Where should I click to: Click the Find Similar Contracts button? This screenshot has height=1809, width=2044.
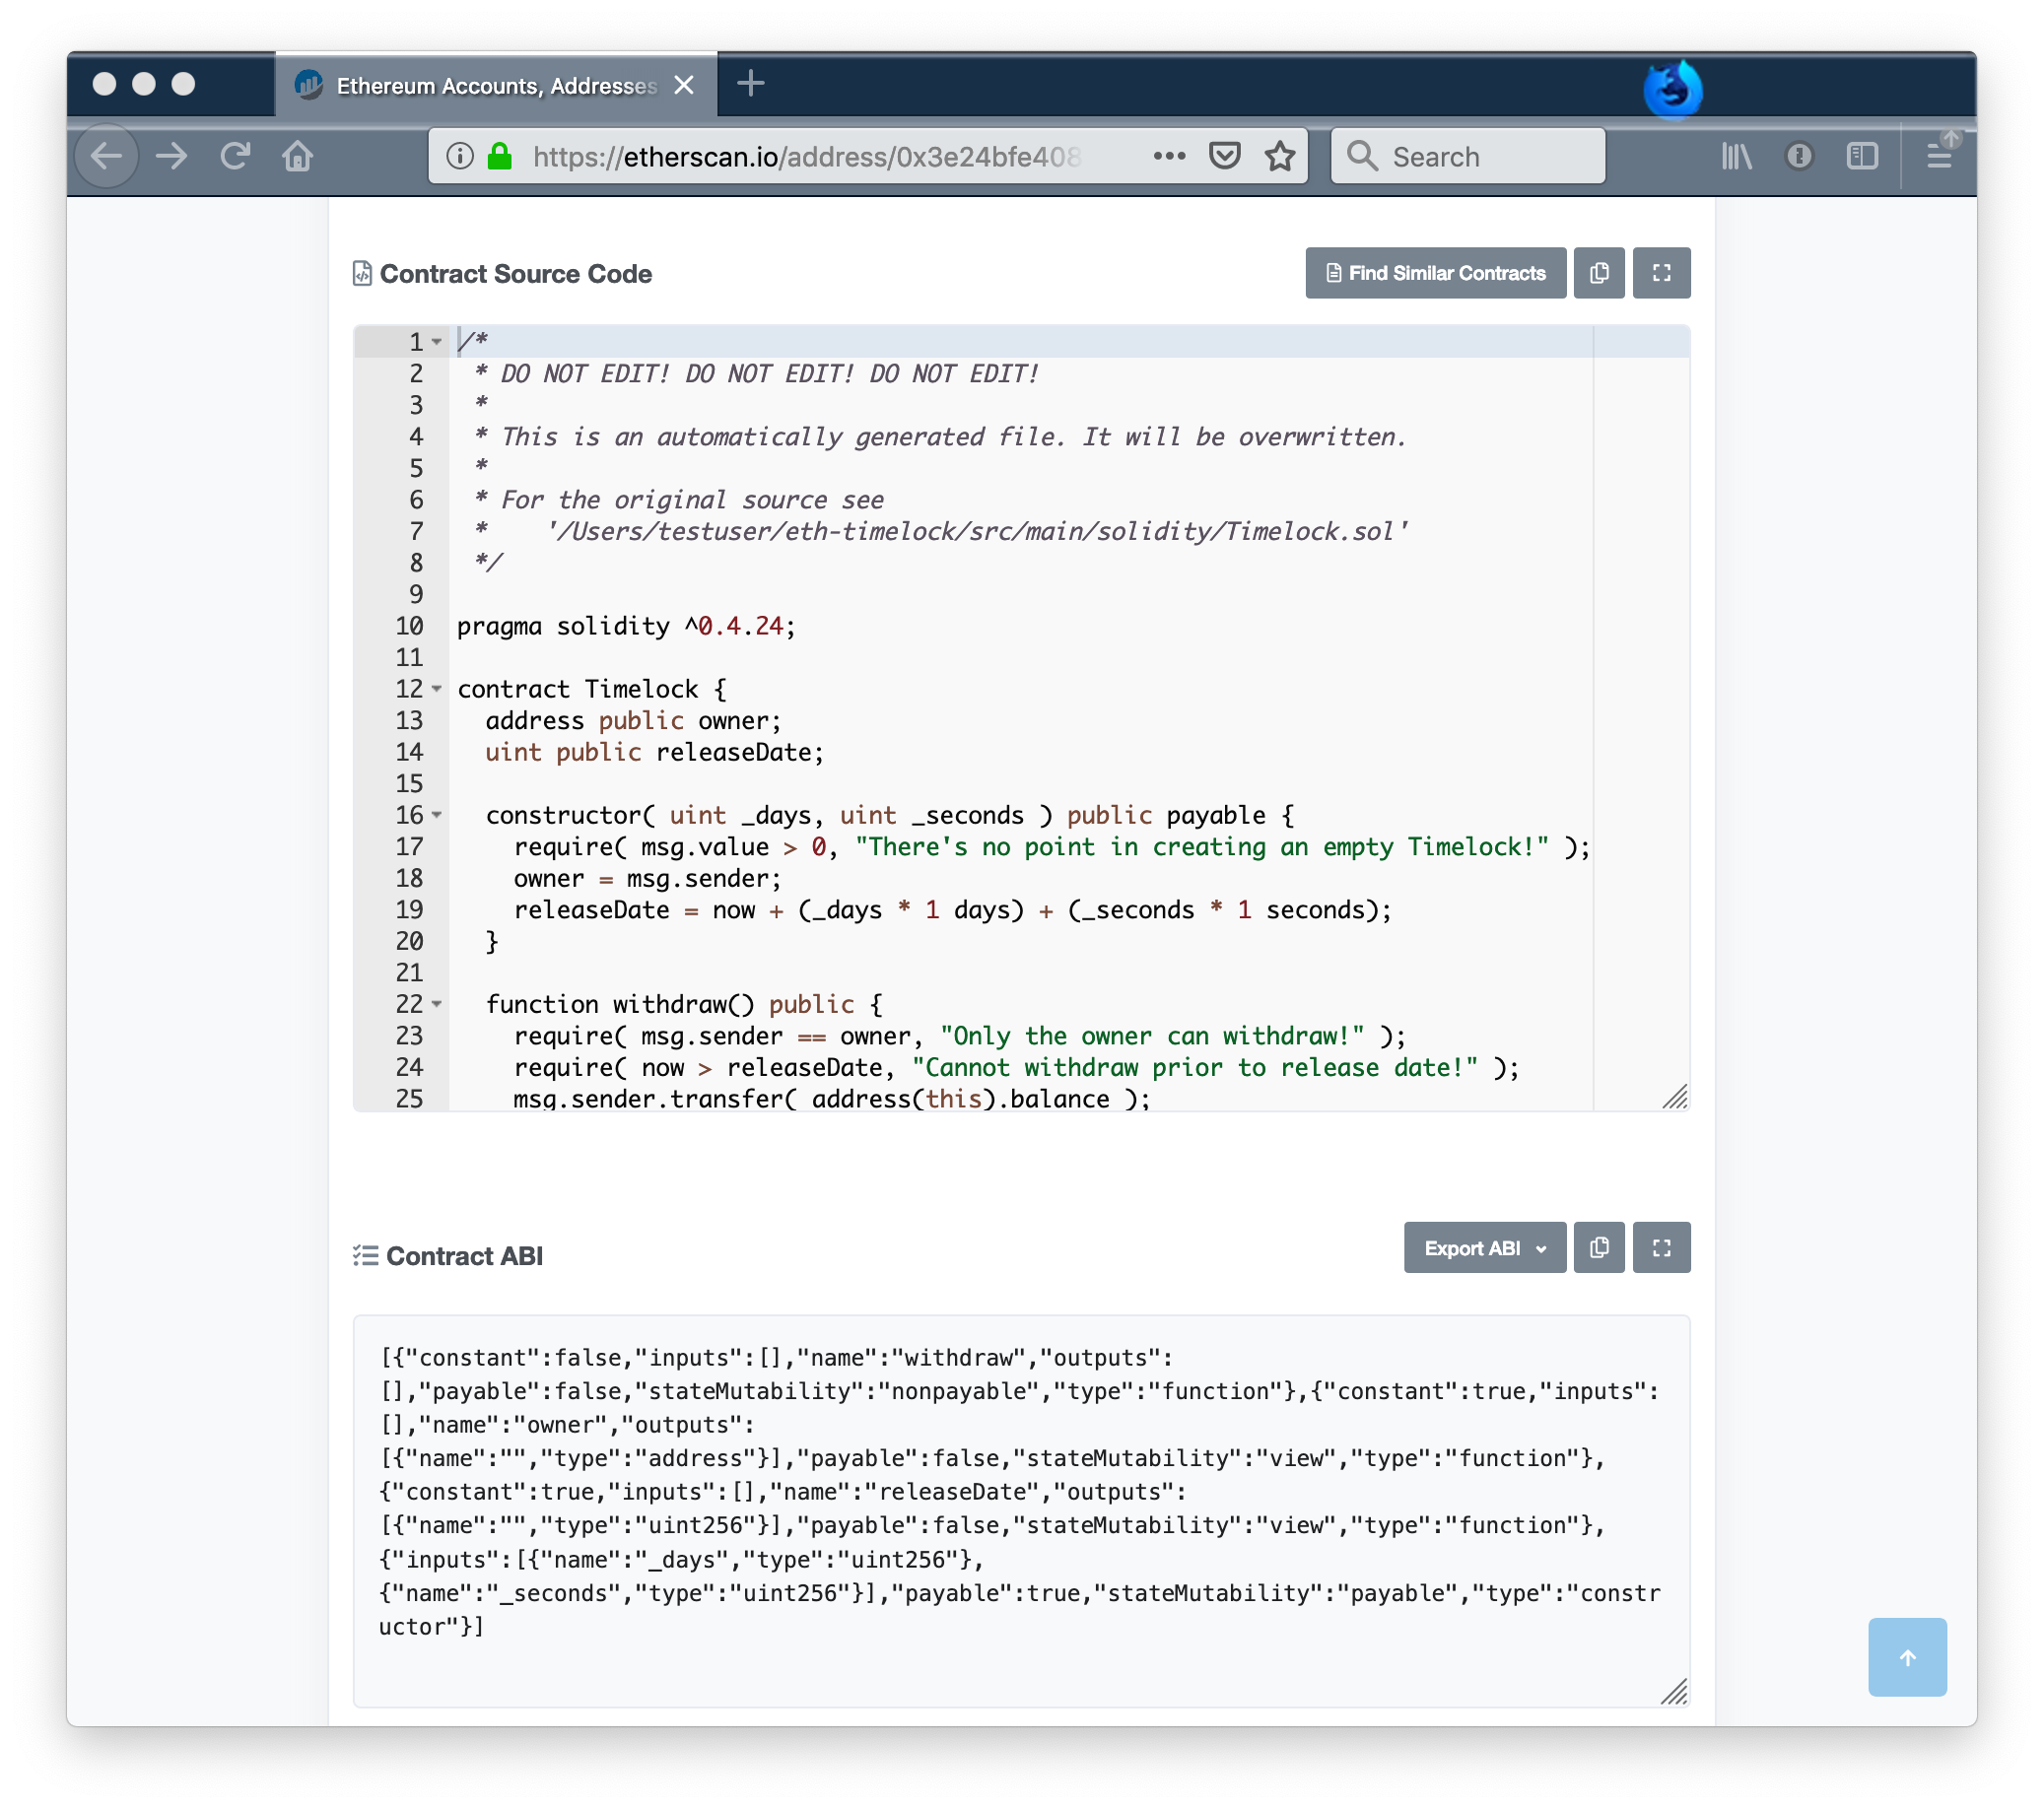coord(1433,272)
